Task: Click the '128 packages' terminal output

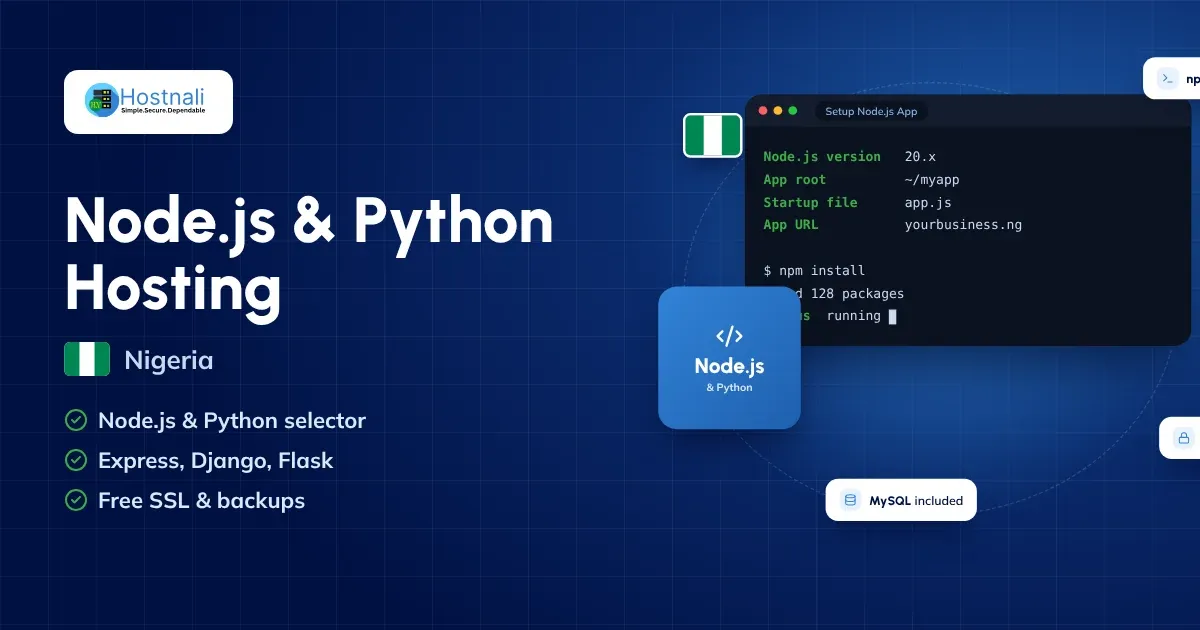Action: pos(857,294)
